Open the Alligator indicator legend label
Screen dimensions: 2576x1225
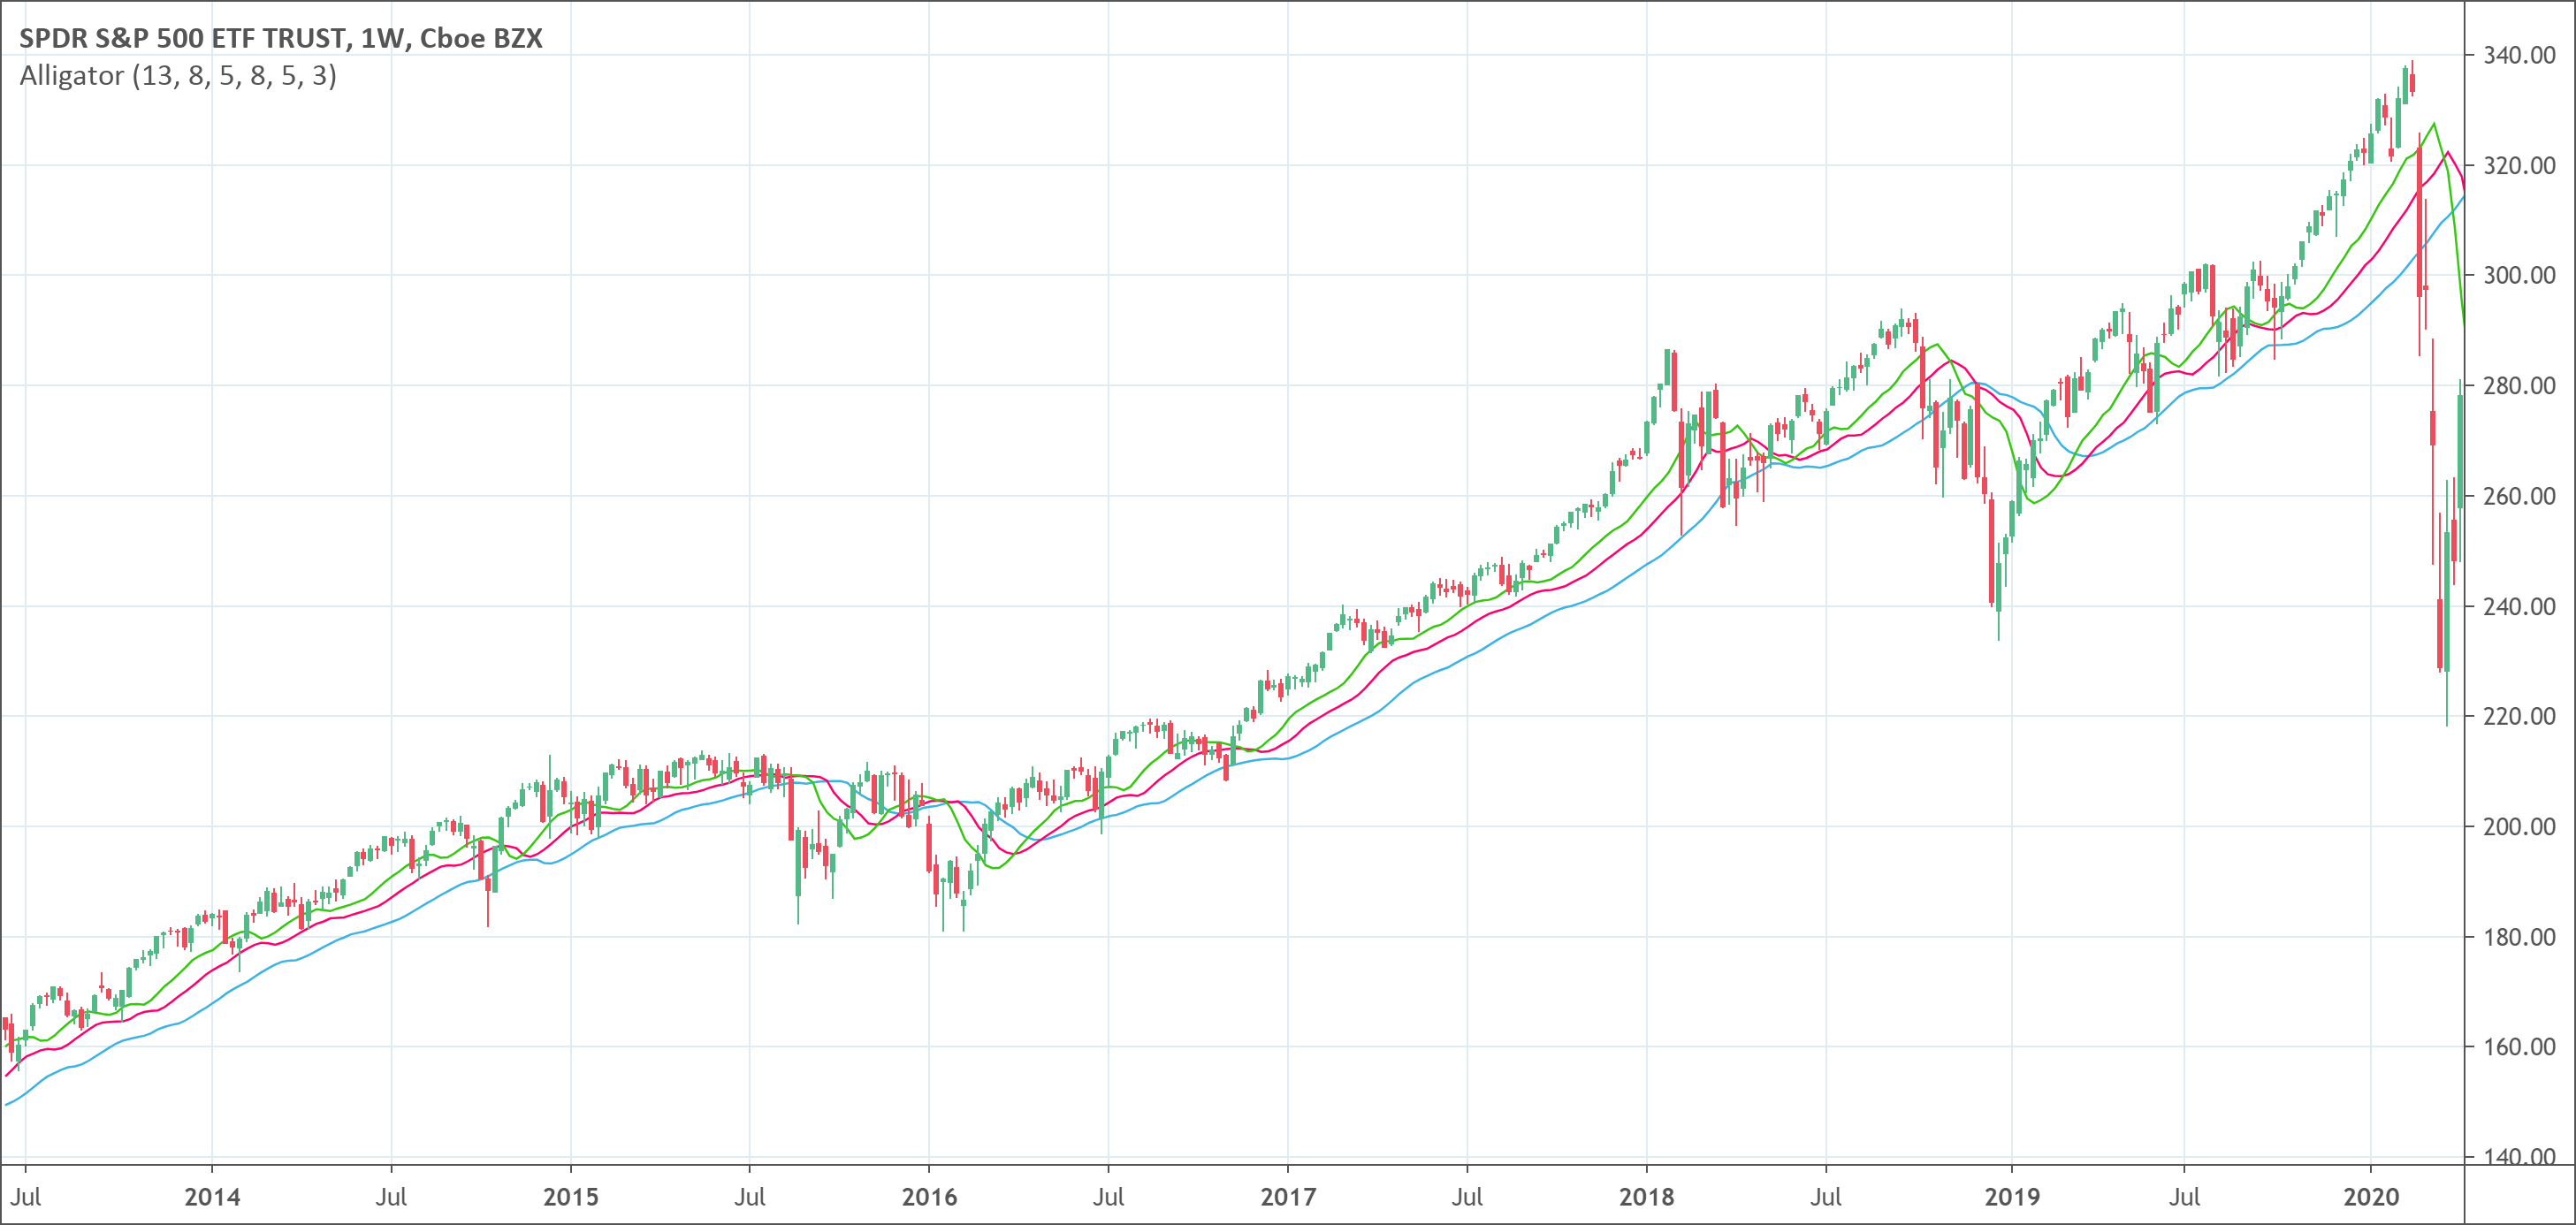tap(178, 76)
